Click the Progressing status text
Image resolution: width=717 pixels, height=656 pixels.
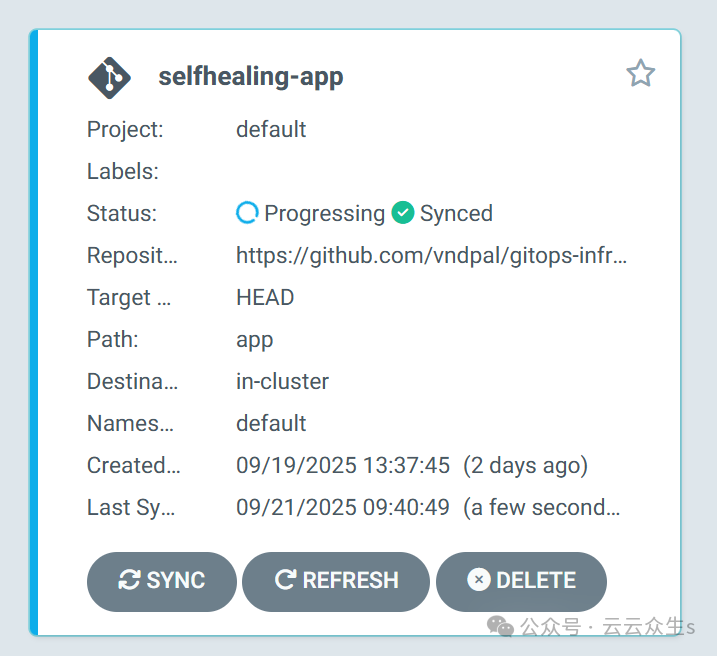coord(324,213)
